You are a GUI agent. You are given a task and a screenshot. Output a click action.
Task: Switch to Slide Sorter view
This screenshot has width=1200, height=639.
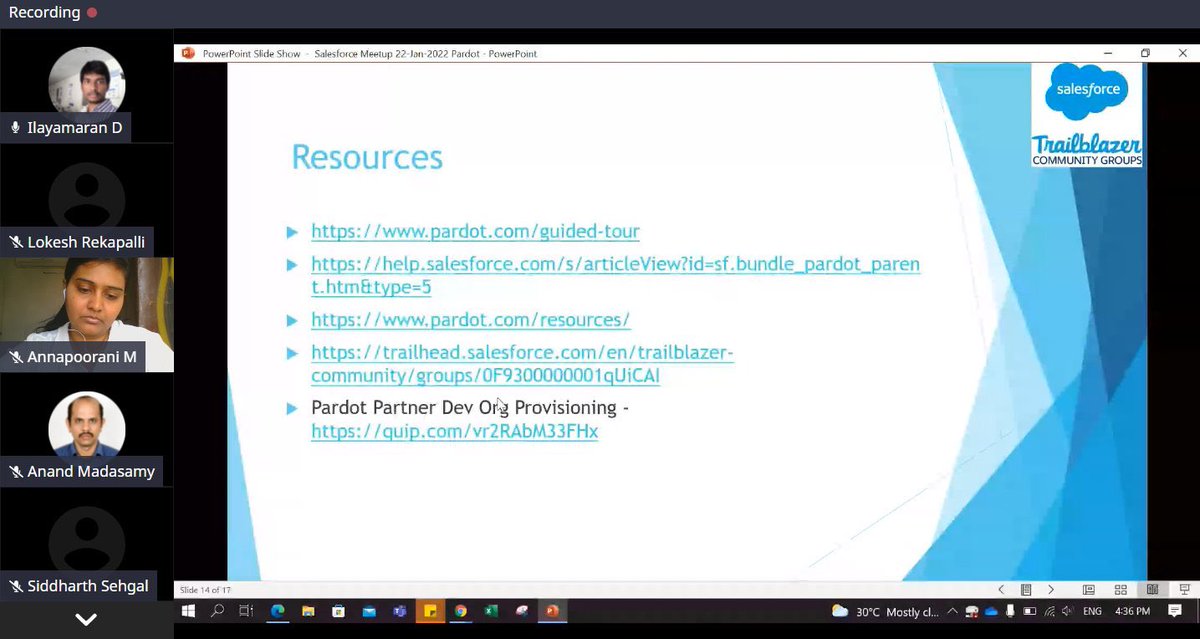[x=1120, y=590]
